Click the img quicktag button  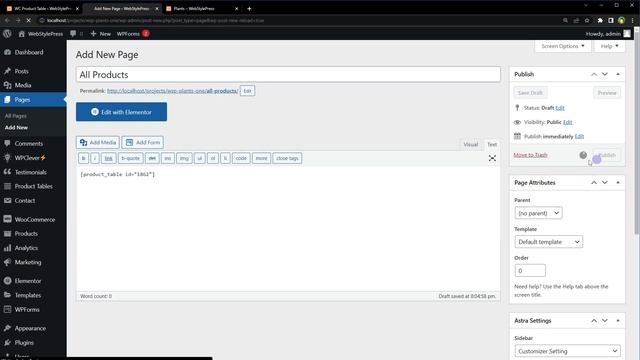[x=184, y=158]
